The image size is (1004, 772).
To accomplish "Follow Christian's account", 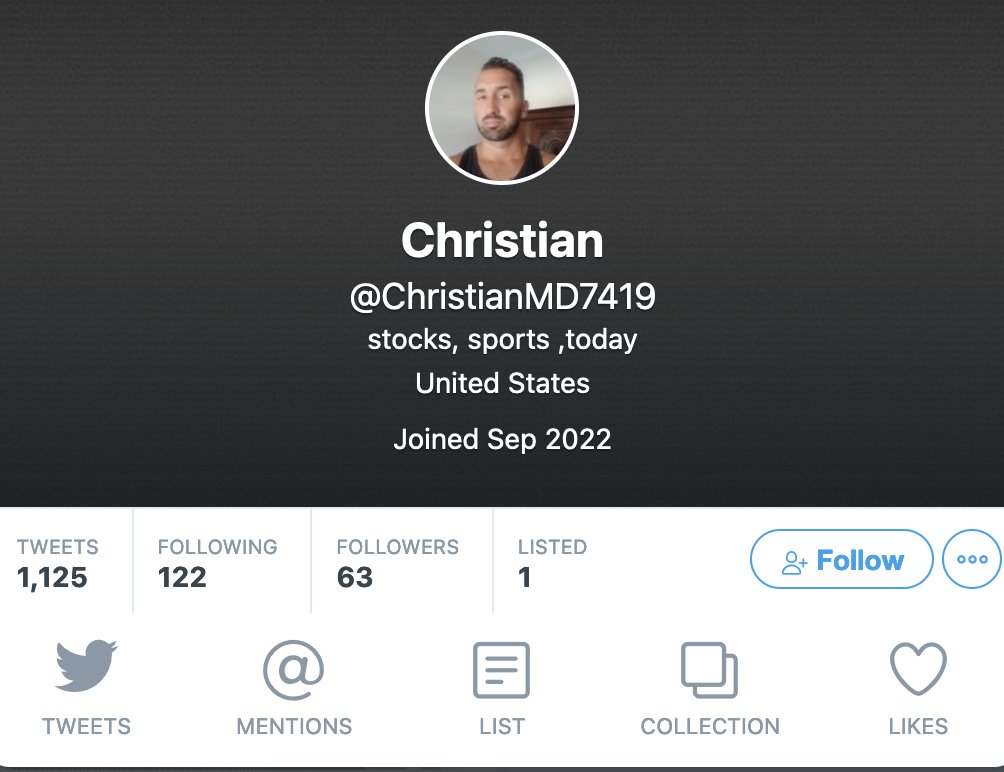I will pyautogui.click(x=841, y=559).
